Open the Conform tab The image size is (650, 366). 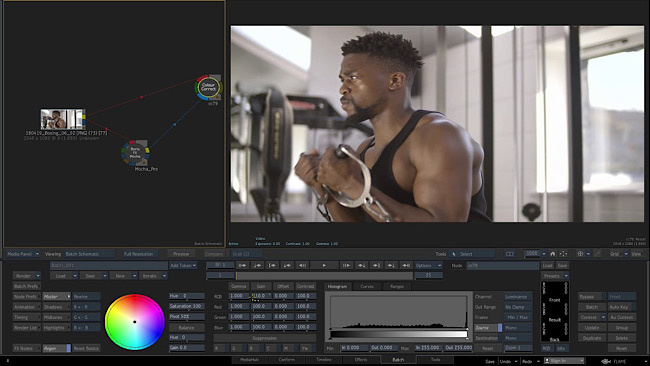pyautogui.click(x=286, y=359)
